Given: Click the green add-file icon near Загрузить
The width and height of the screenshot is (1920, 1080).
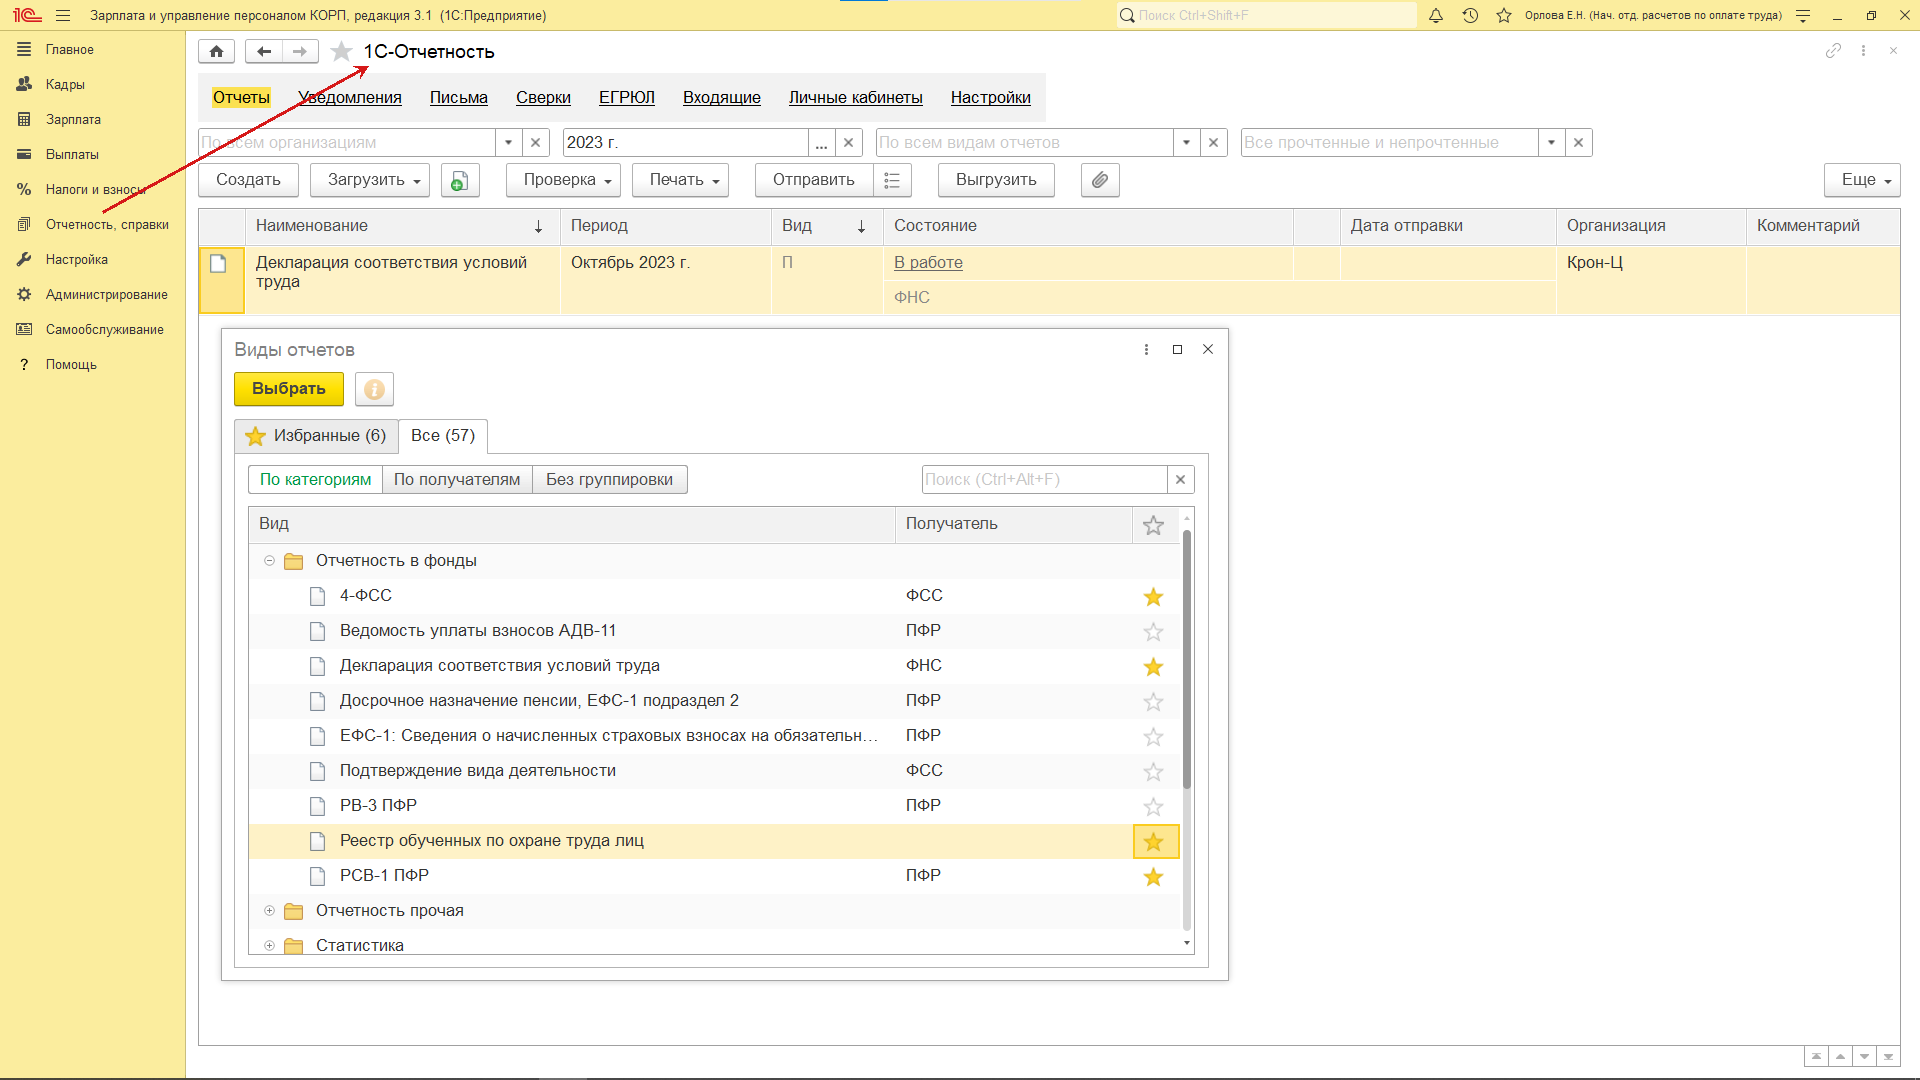Looking at the screenshot, I should [459, 180].
